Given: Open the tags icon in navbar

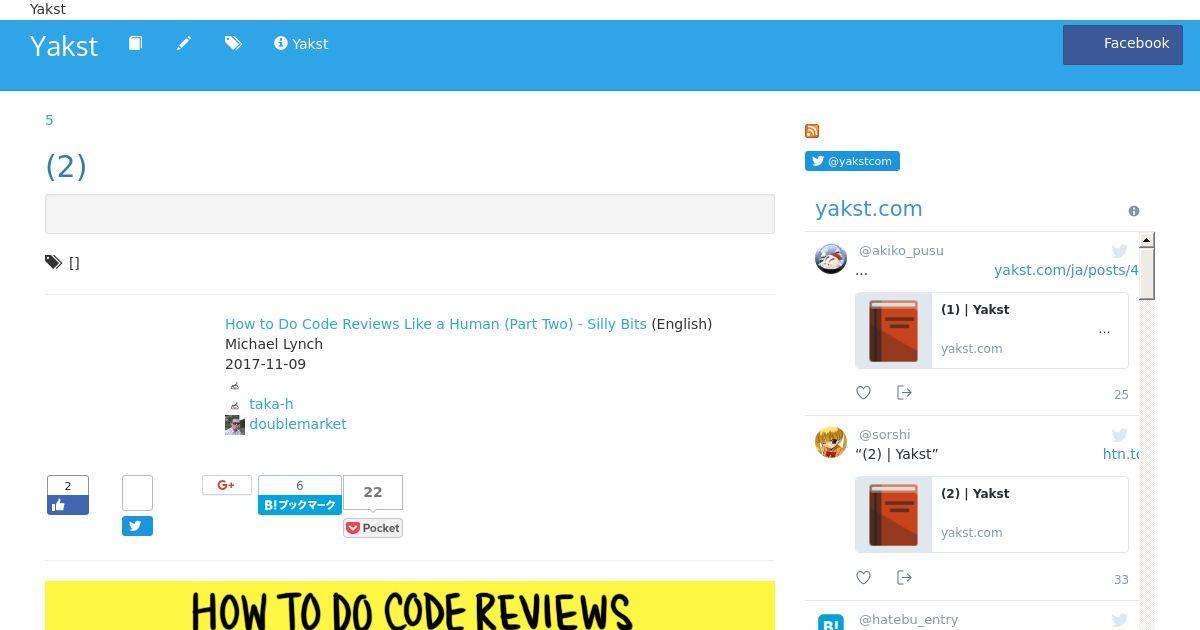Looking at the screenshot, I should tap(233, 43).
